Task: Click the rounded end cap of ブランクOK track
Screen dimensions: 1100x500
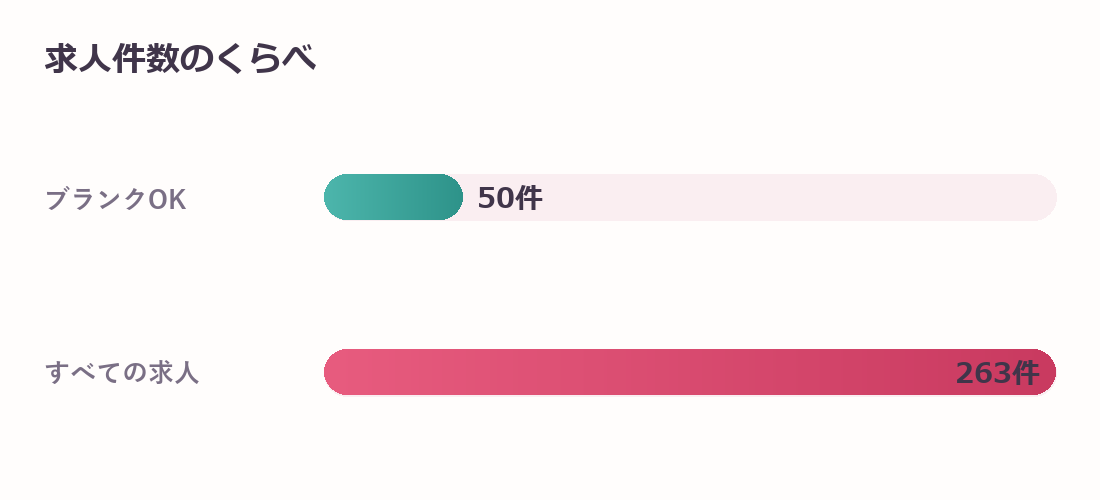Action: pos(1045,197)
